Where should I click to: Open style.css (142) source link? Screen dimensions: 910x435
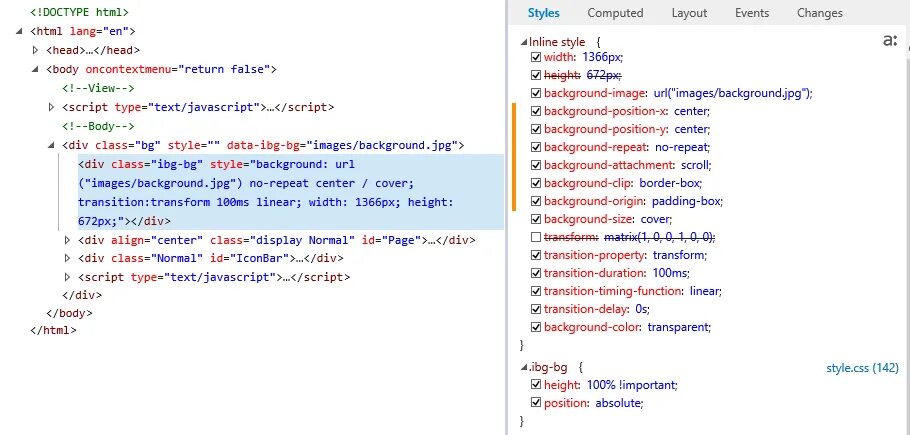tap(862, 368)
